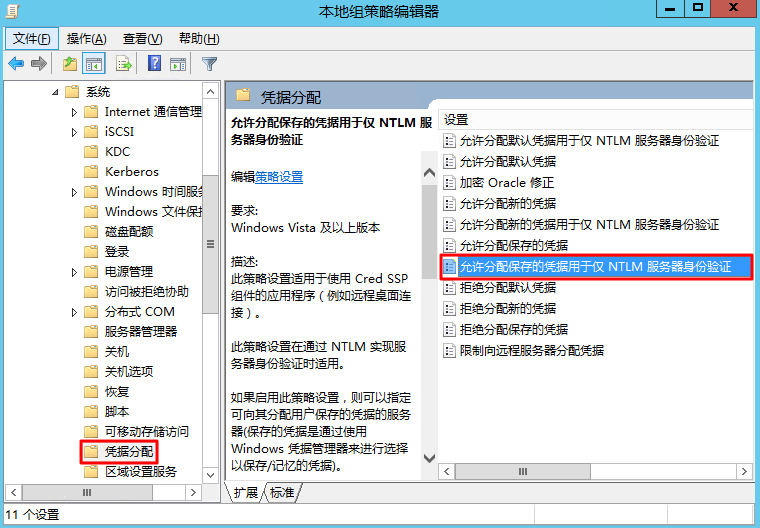760x528 pixels.
Task: Click the Filter funnel toolbar icon
Action: 209,64
